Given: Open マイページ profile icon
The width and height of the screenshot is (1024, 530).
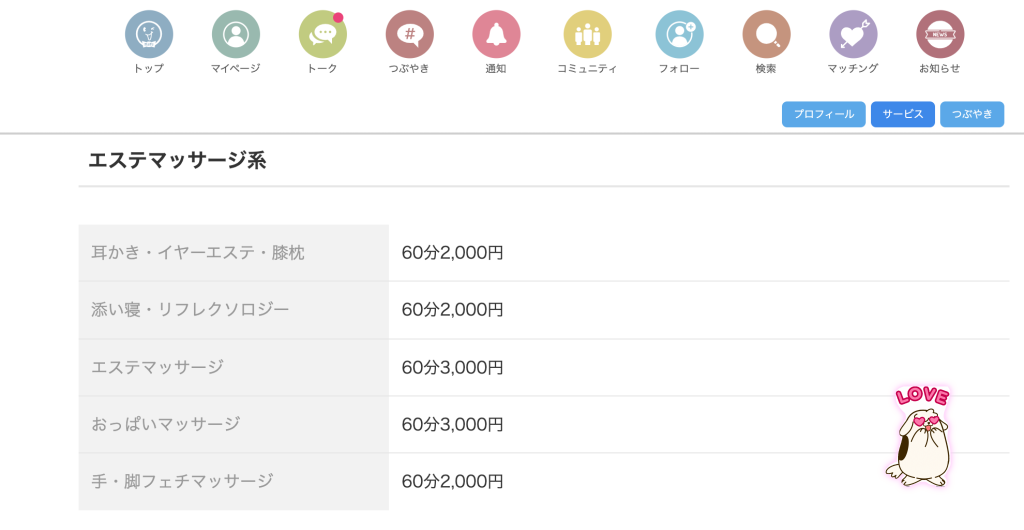Looking at the screenshot, I should [x=235, y=35].
